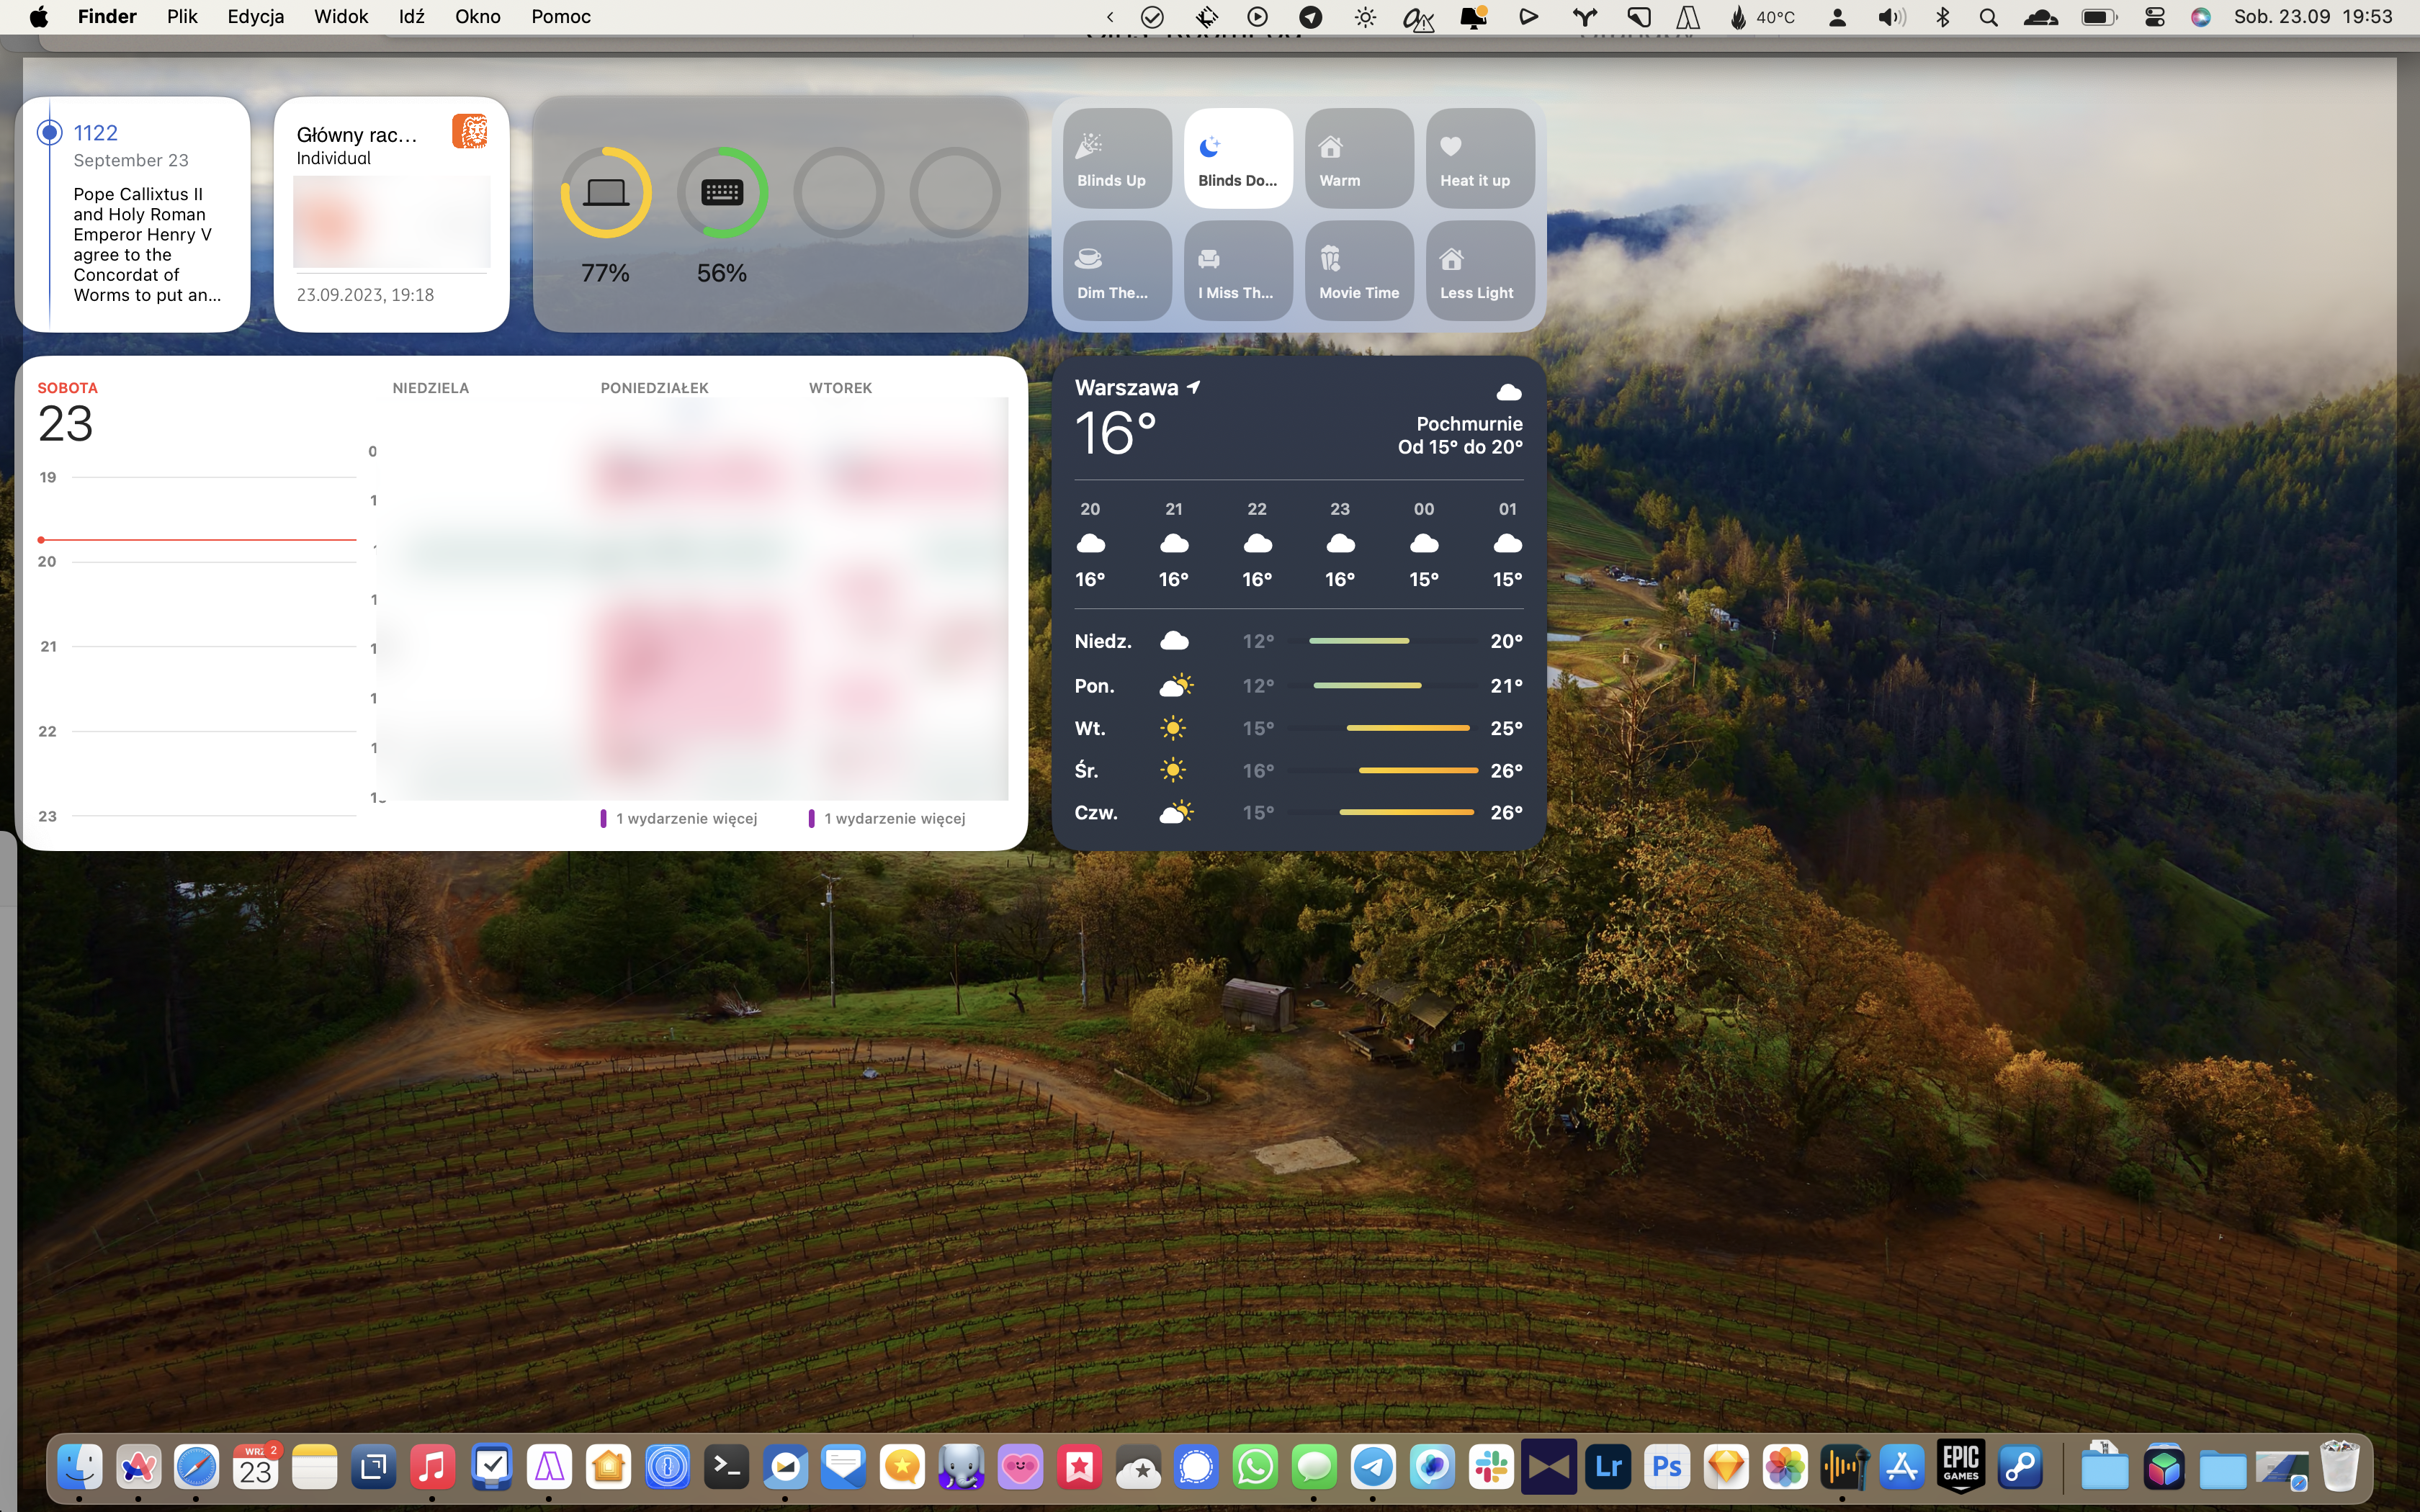Toggle the Movie Time scene
Image resolution: width=2420 pixels, height=1512 pixels.
(x=1358, y=271)
